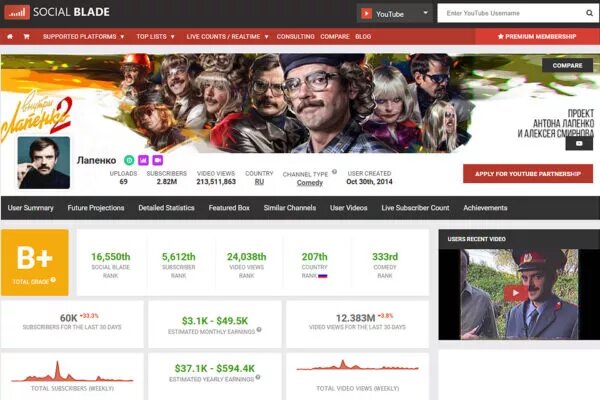This screenshot has width=600, height=400.
Task: Click the green circular badge next to Лапенко
Action: point(129,160)
